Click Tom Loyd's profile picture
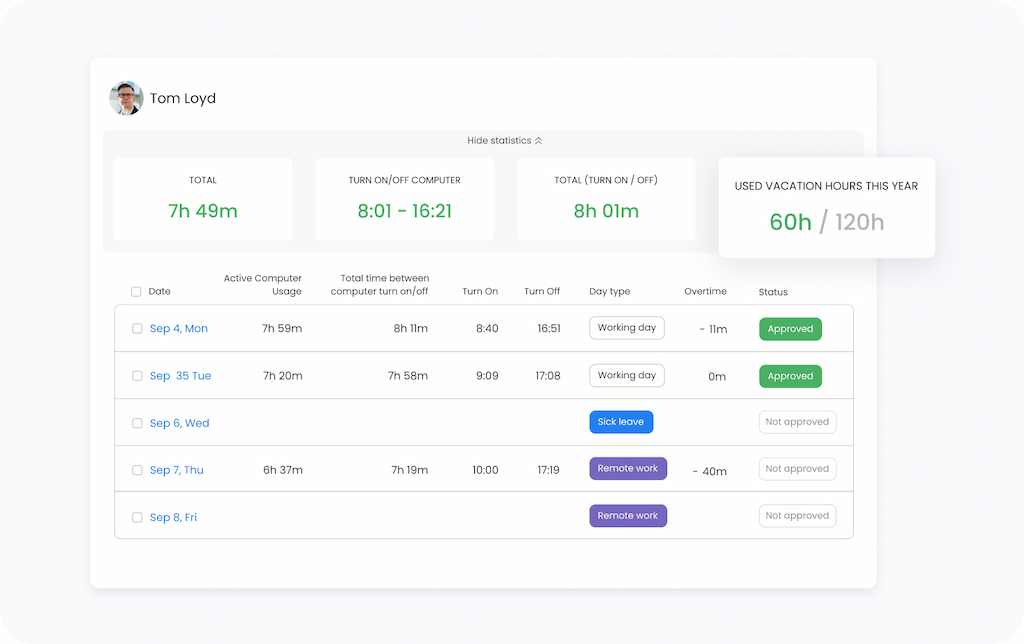The height and width of the screenshot is (644, 1024). point(125,99)
